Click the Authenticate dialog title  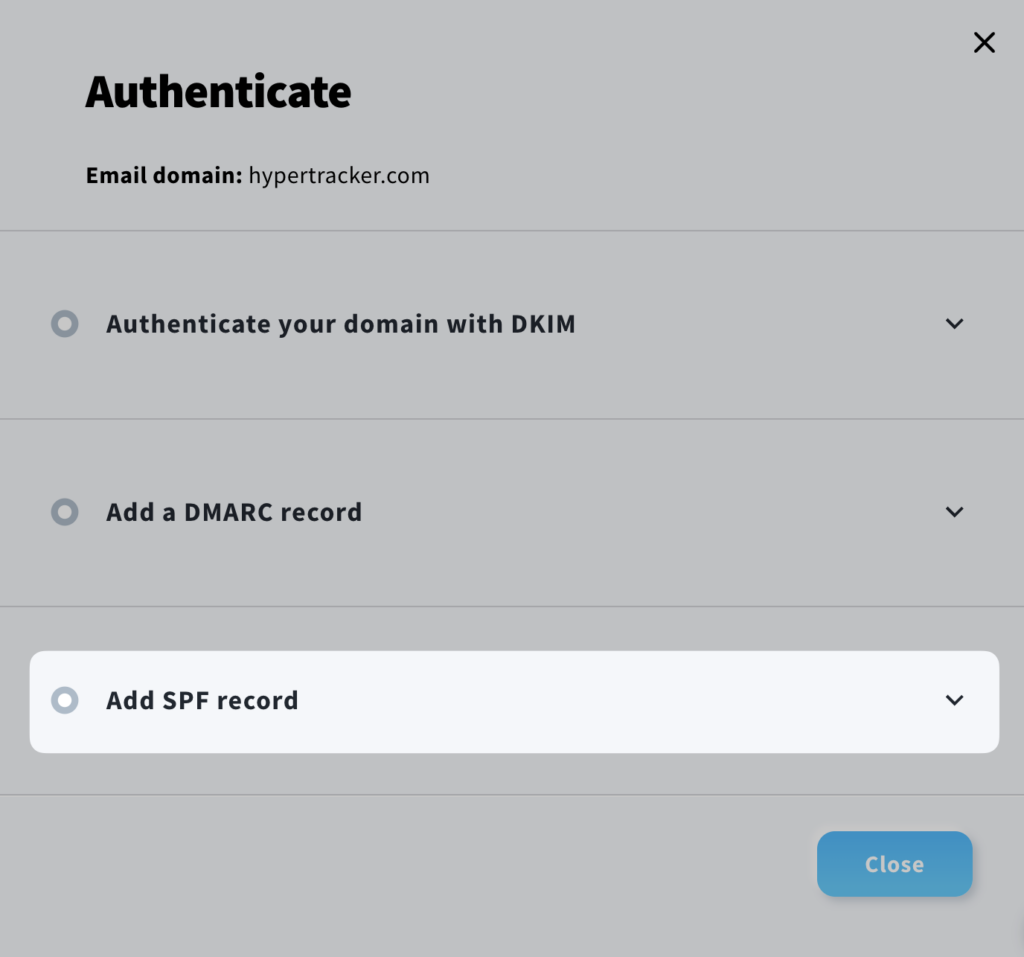click(218, 92)
